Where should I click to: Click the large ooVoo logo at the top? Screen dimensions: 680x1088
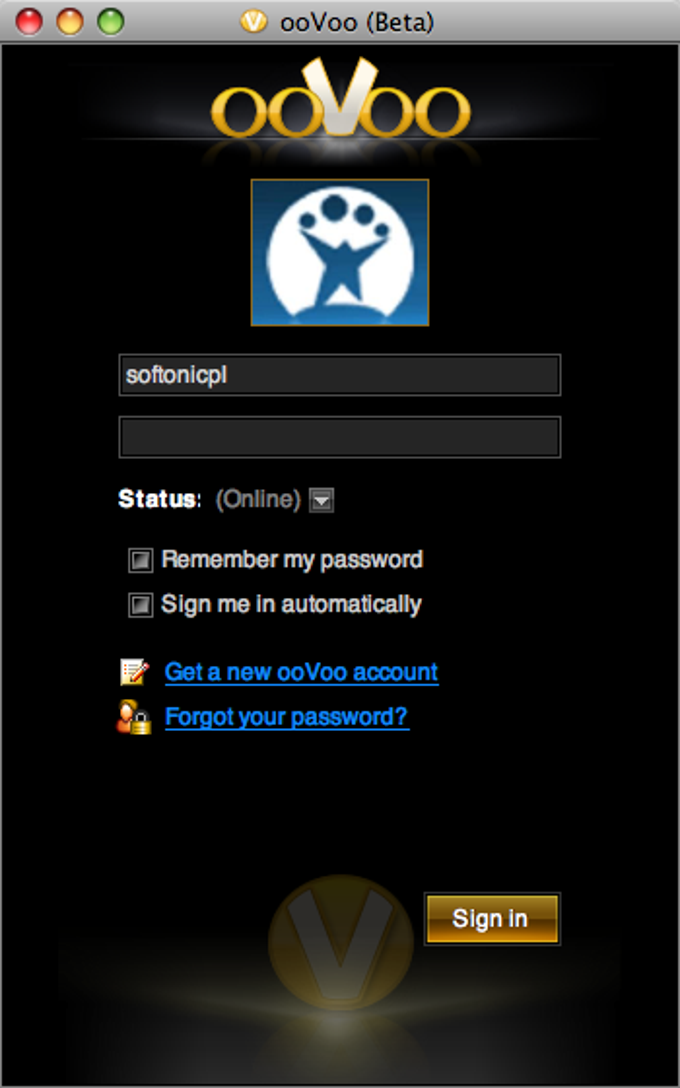(341, 100)
